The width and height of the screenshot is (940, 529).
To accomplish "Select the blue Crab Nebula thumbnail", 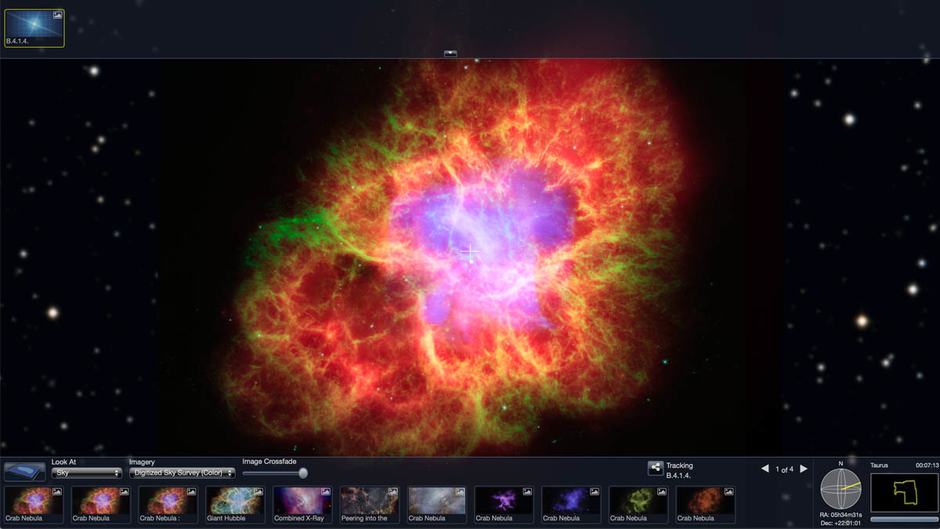I will (570, 504).
